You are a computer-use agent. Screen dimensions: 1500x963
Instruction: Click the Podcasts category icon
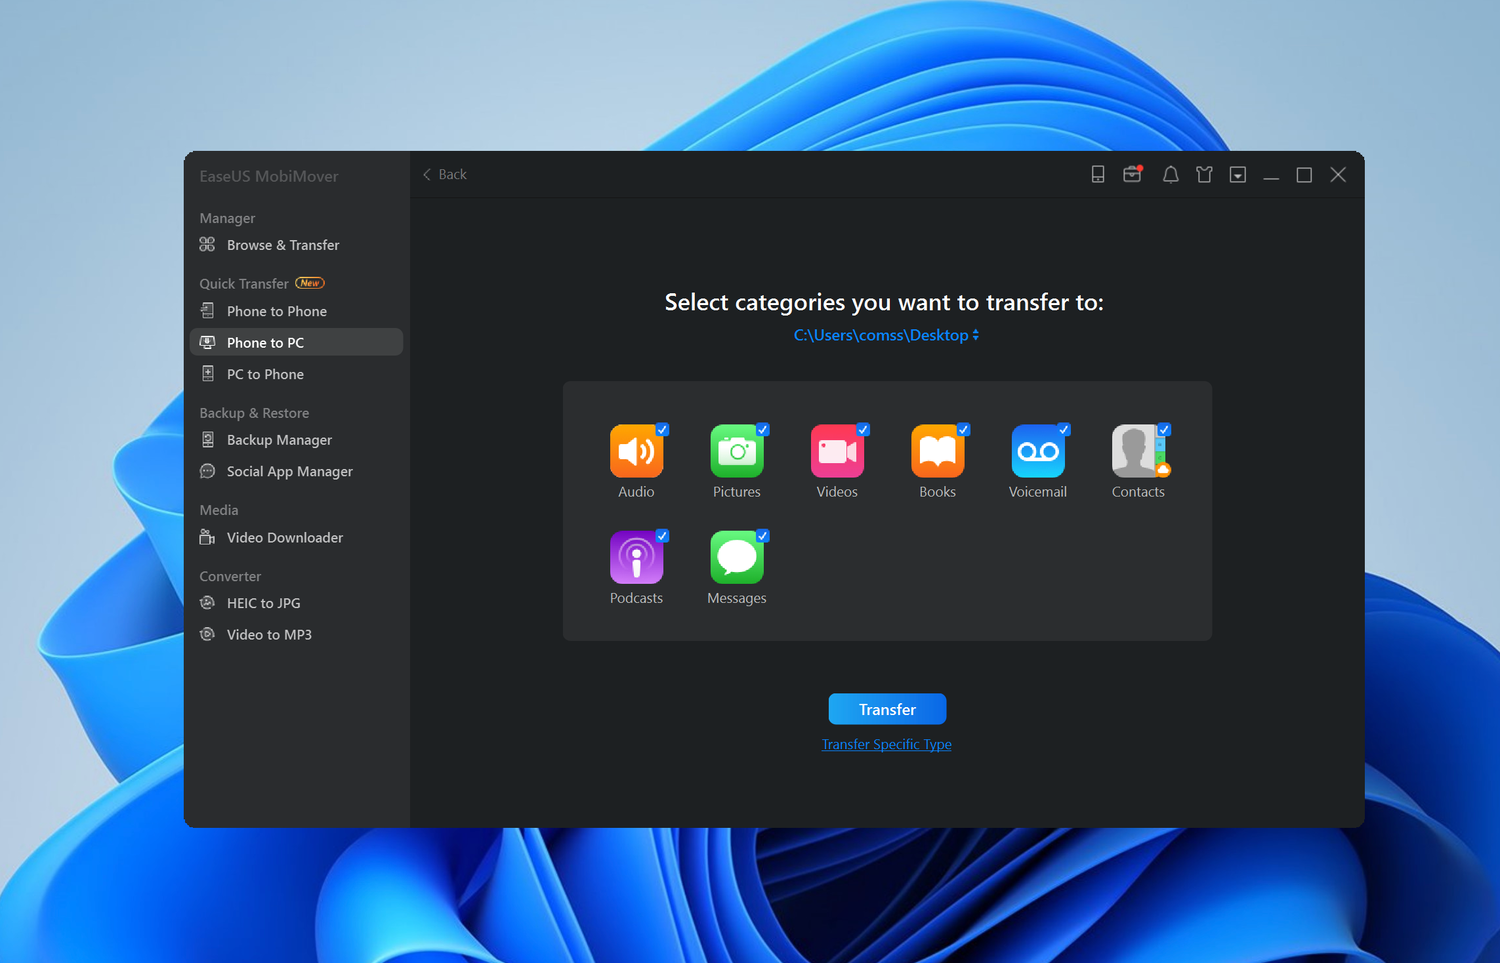[x=636, y=557]
